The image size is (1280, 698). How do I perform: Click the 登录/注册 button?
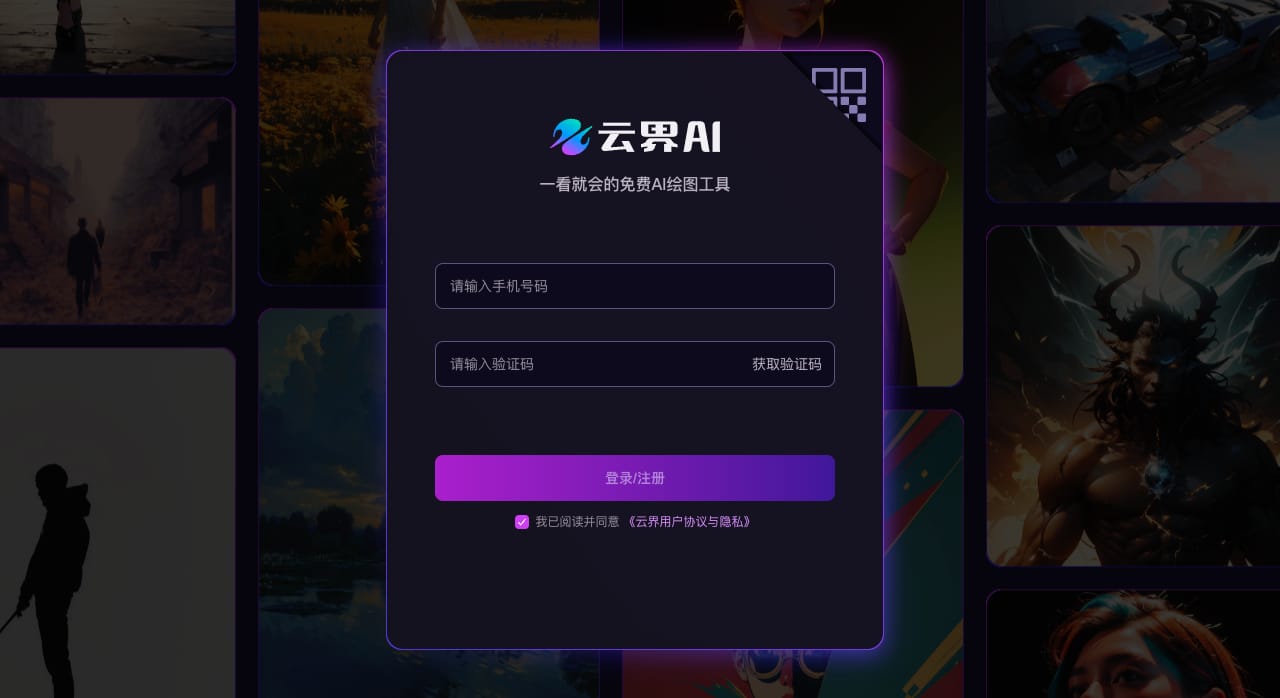(x=635, y=478)
